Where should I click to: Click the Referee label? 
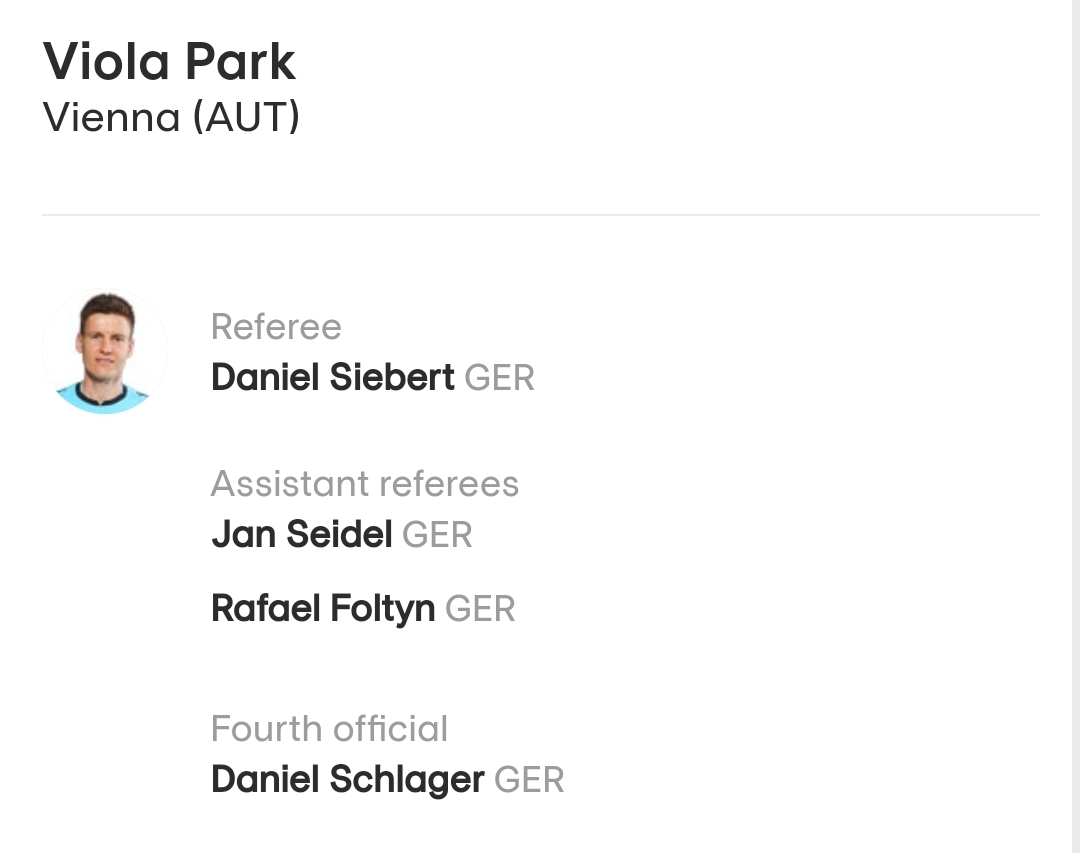pos(276,327)
